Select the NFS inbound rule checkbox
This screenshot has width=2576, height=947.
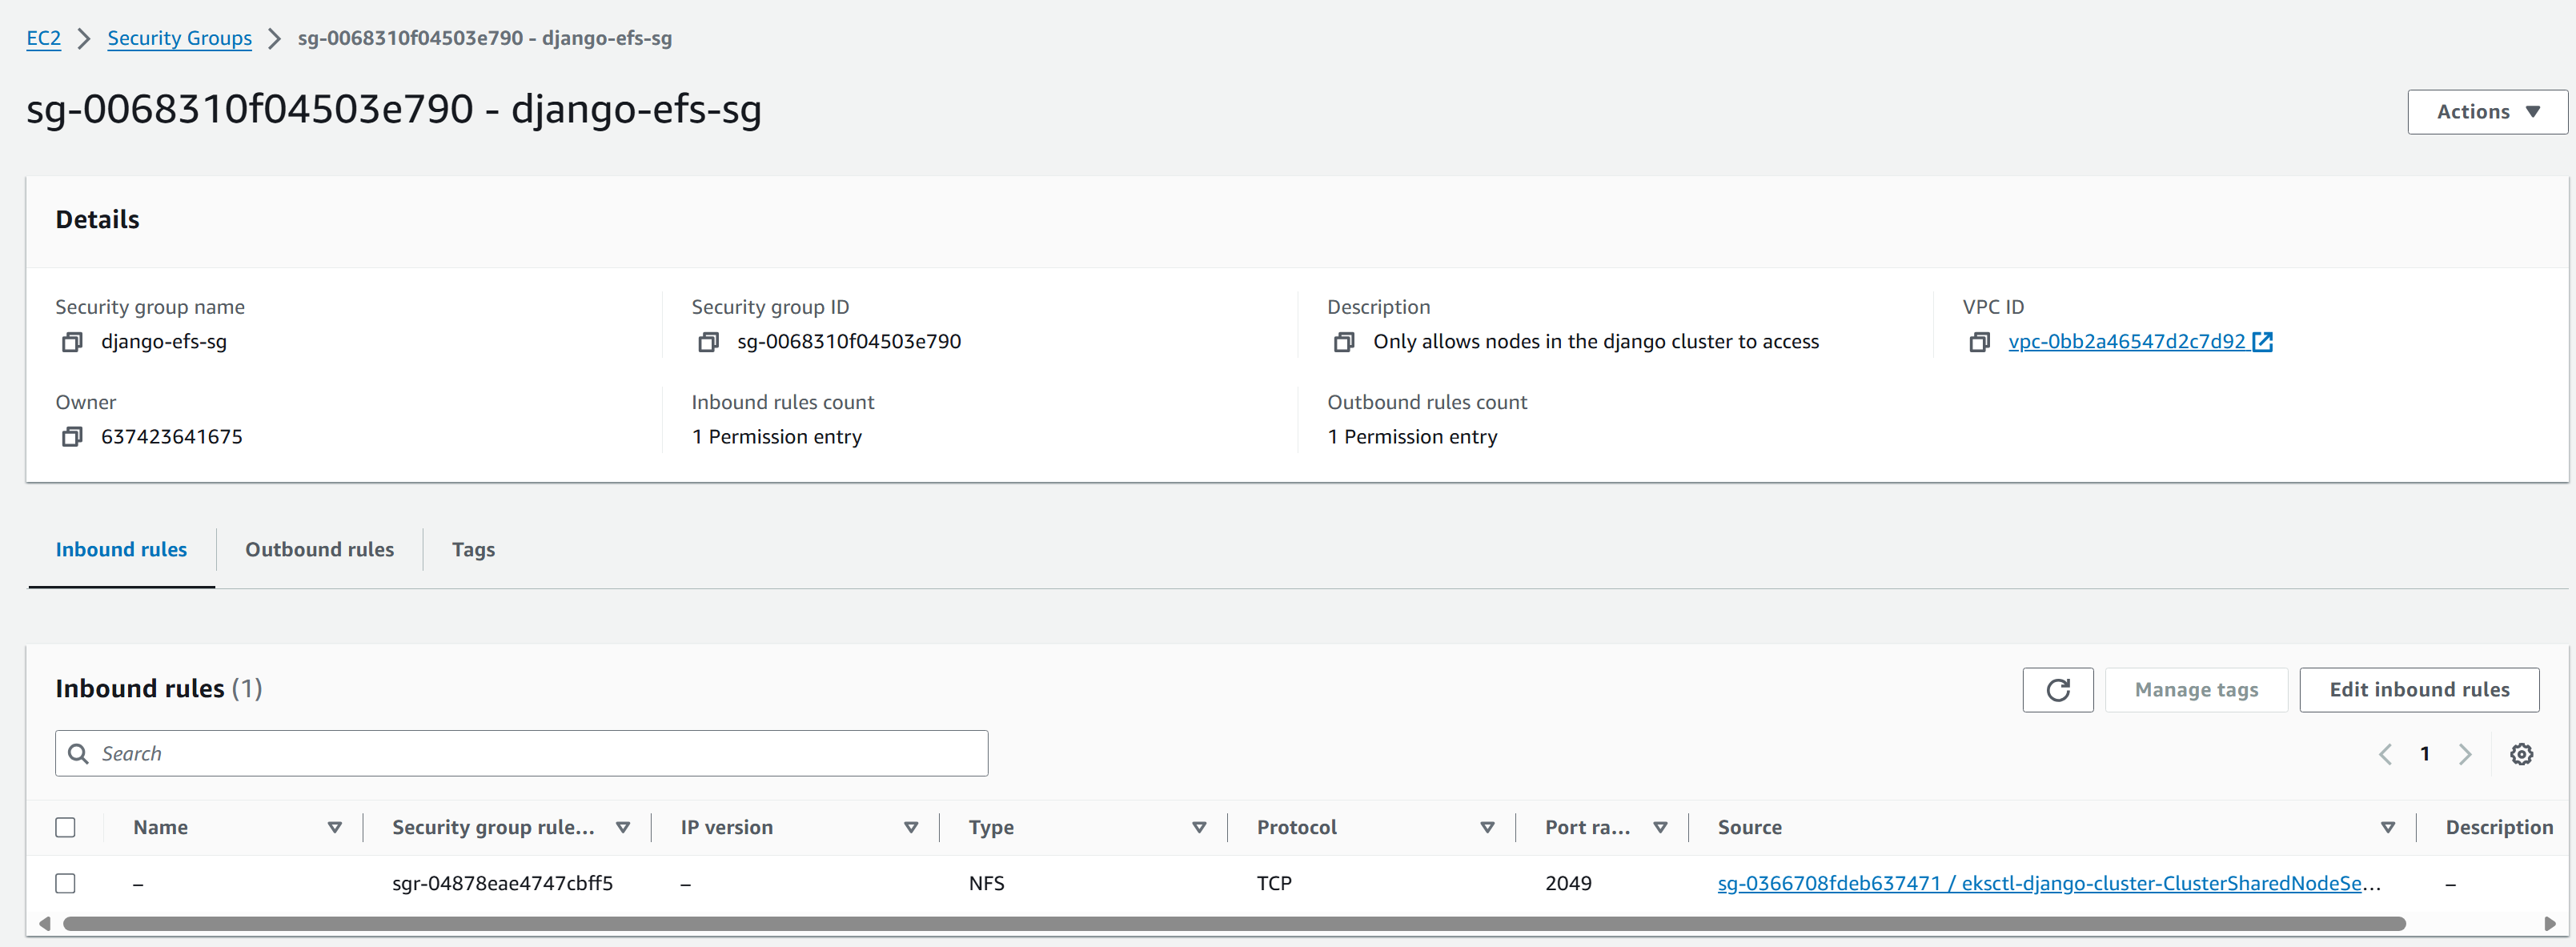pyautogui.click(x=66, y=883)
